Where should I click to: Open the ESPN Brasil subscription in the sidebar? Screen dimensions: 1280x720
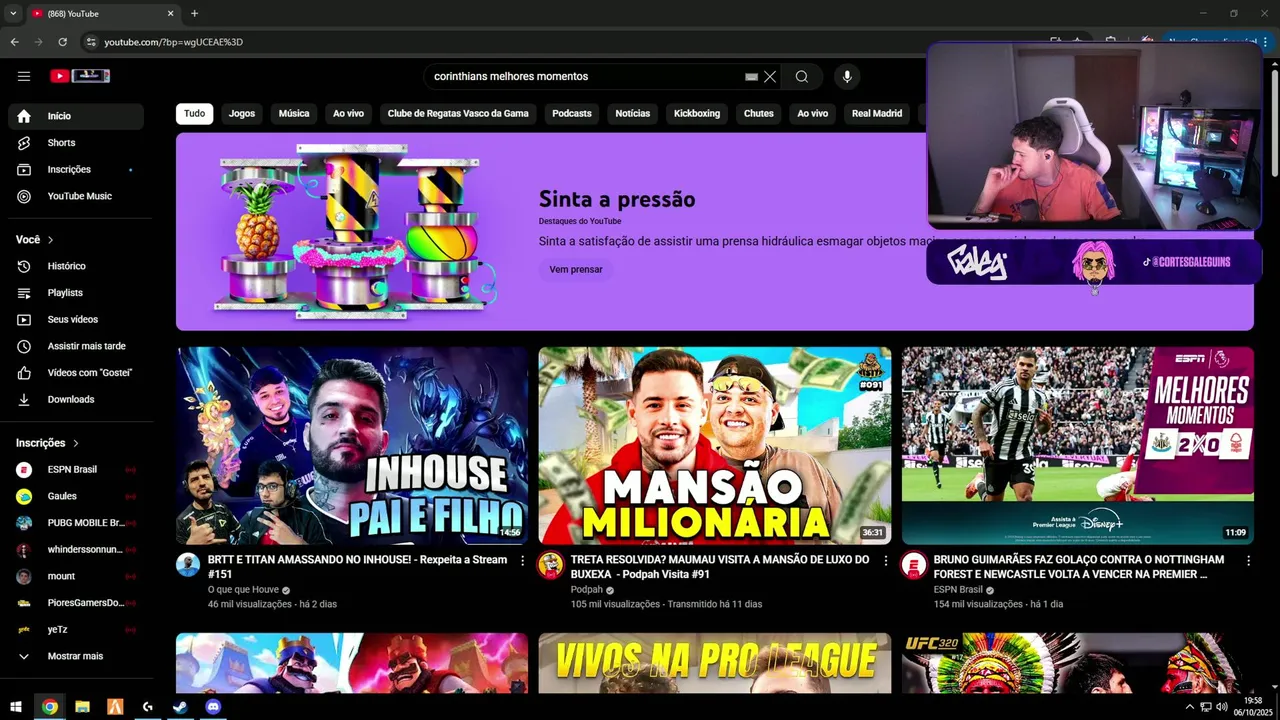coord(76,469)
